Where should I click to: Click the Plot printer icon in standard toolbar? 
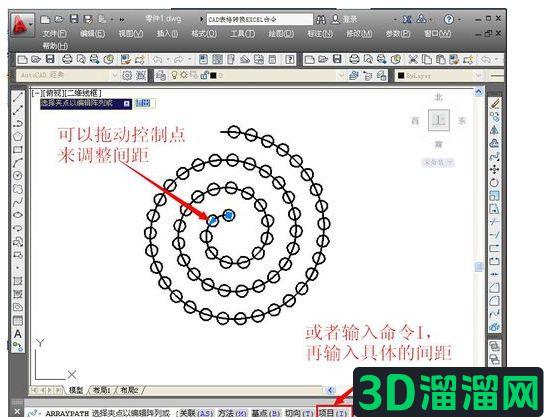[67, 60]
